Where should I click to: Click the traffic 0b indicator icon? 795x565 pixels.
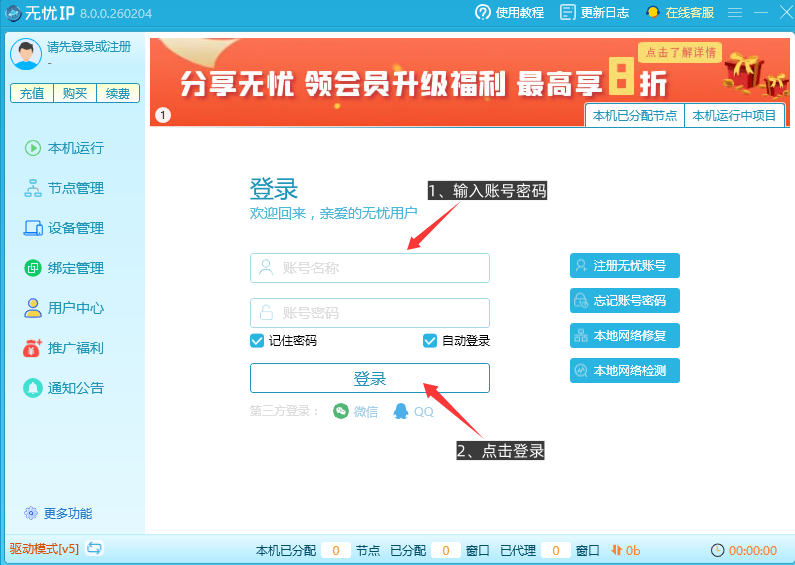(x=617, y=550)
